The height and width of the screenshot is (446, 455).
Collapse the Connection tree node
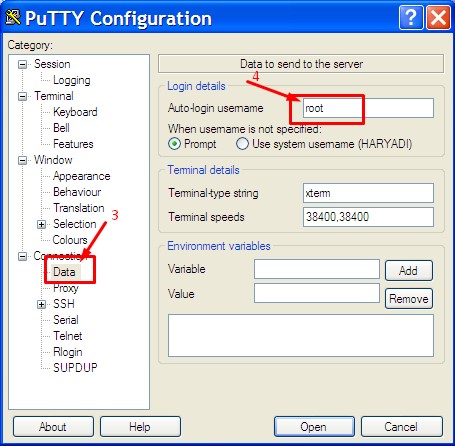click(22, 256)
